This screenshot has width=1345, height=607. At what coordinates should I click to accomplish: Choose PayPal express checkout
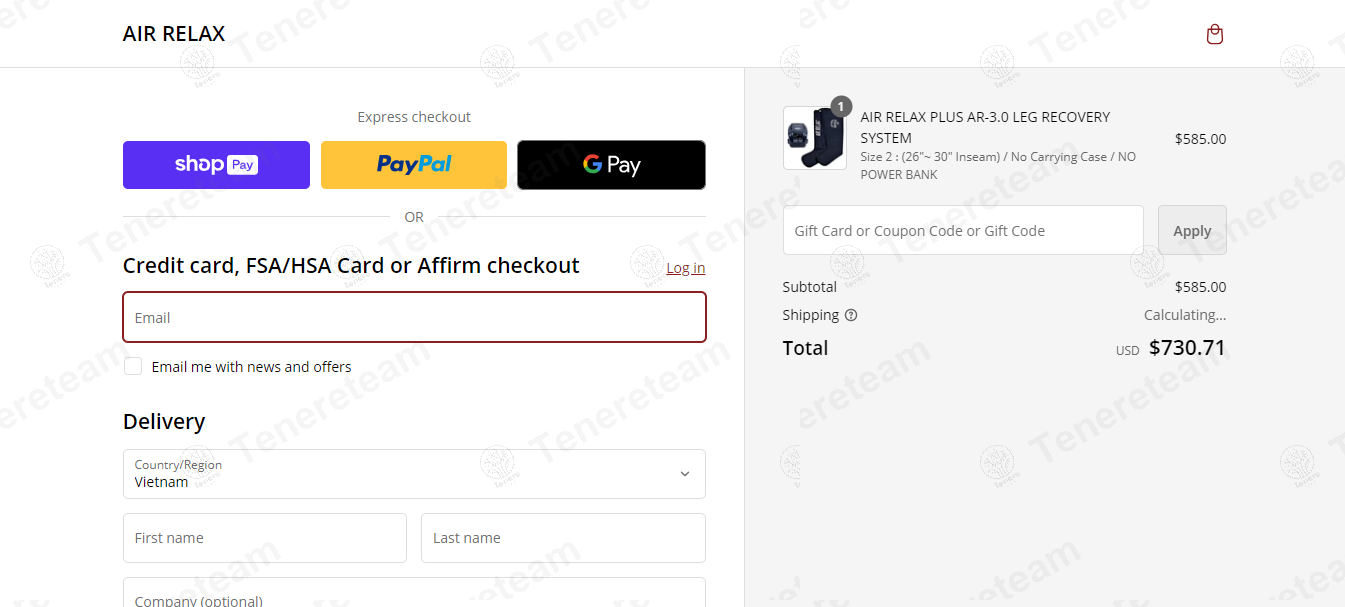[414, 165]
